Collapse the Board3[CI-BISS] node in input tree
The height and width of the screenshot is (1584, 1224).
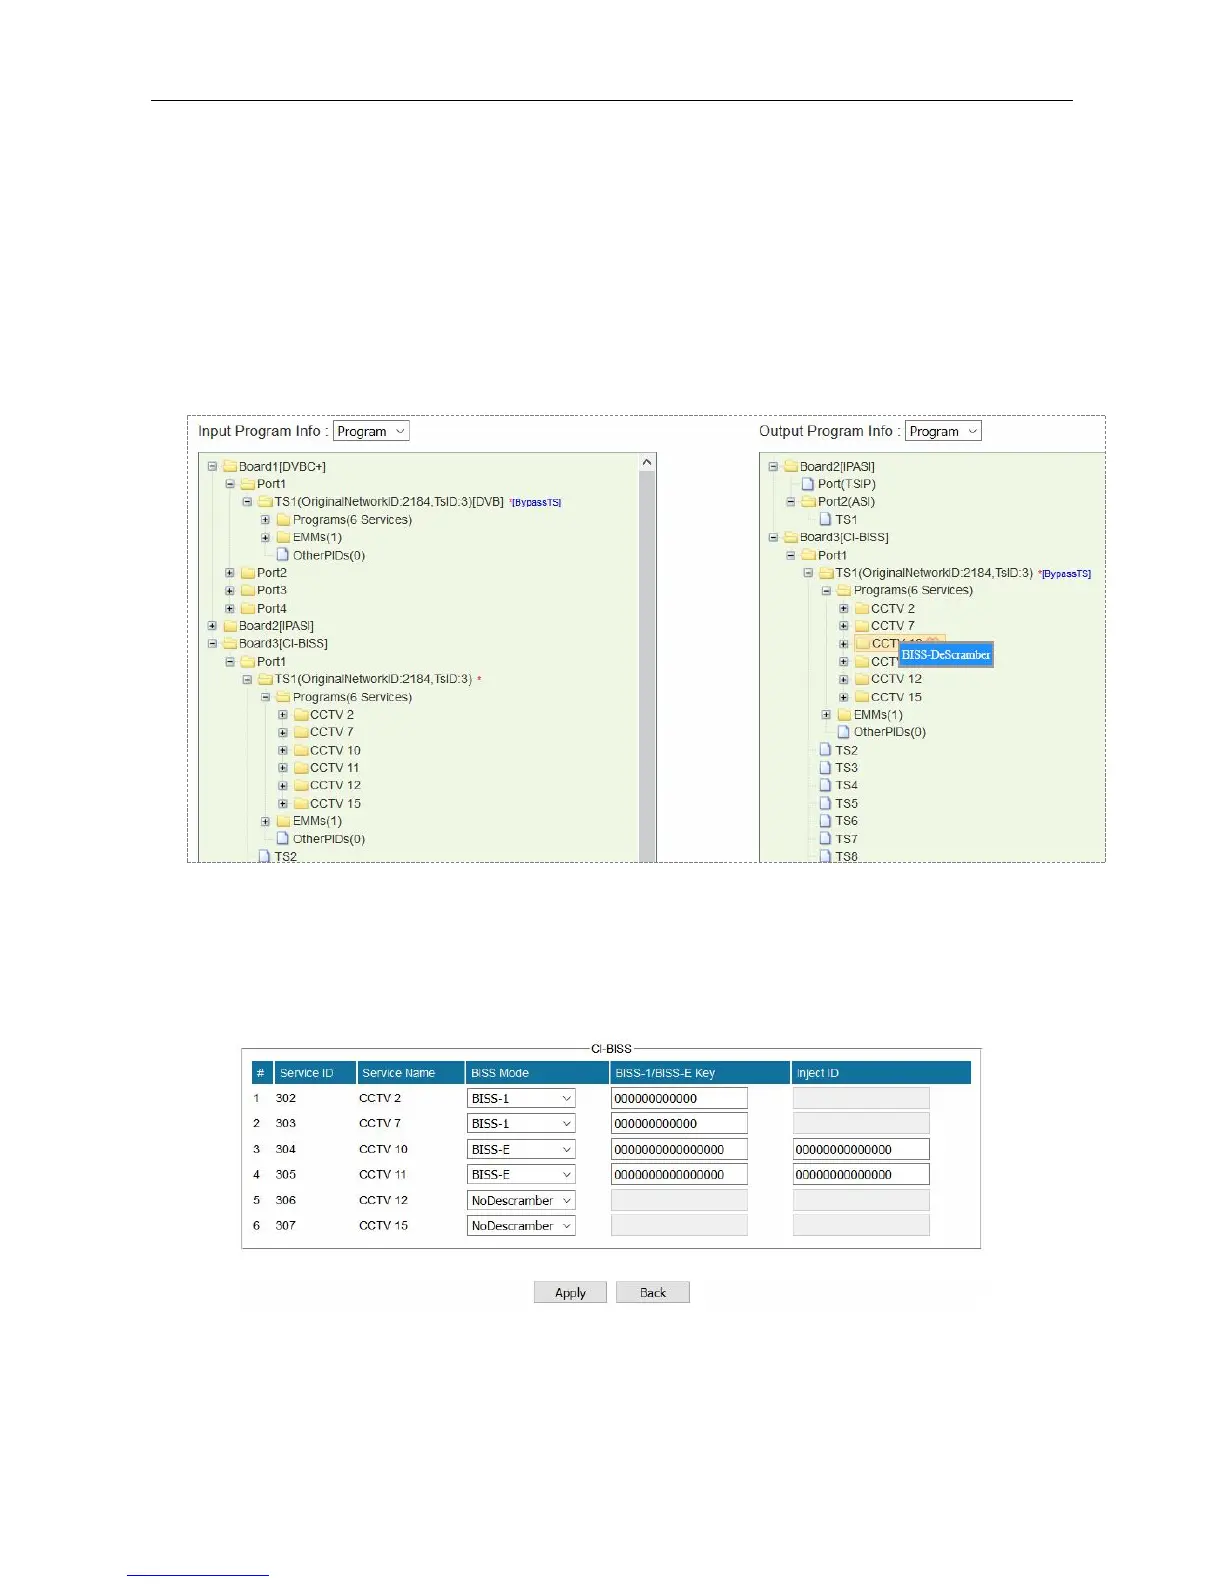point(212,644)
